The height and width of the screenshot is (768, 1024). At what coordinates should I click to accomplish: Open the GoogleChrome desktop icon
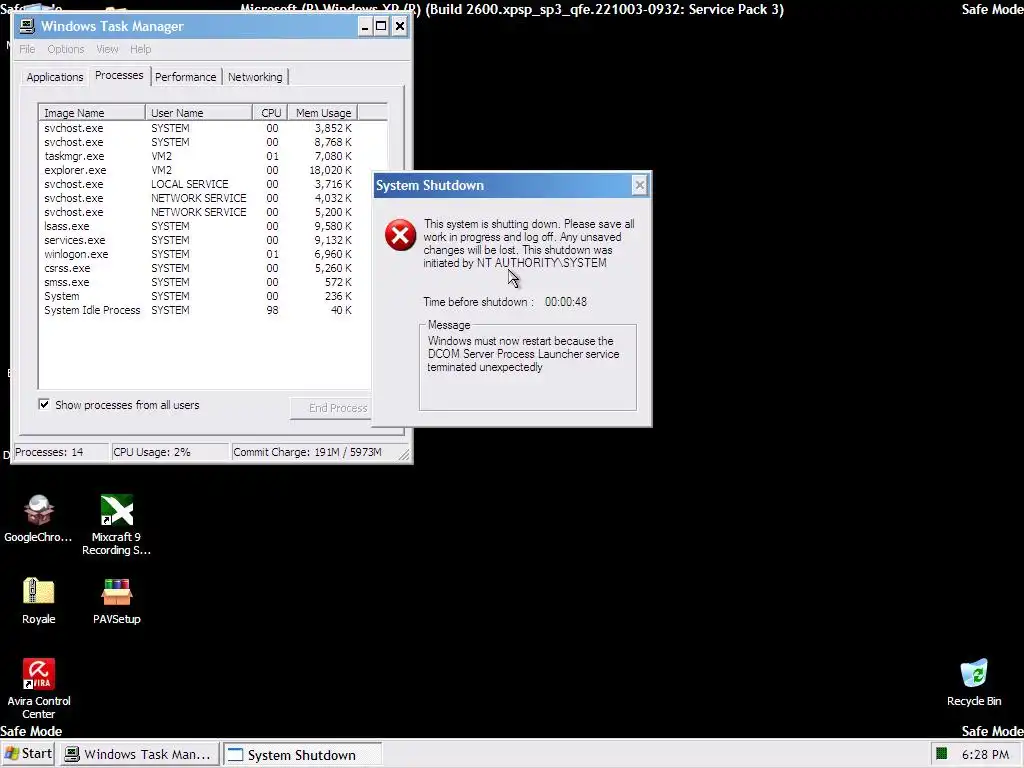39,519
